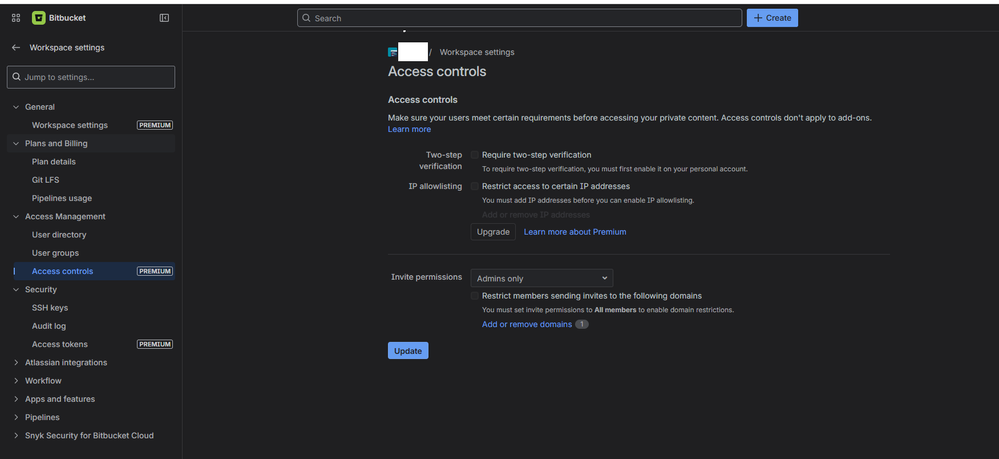Open Learn more link under description
The height and width of the screenshot is (459, 999).
409,129
